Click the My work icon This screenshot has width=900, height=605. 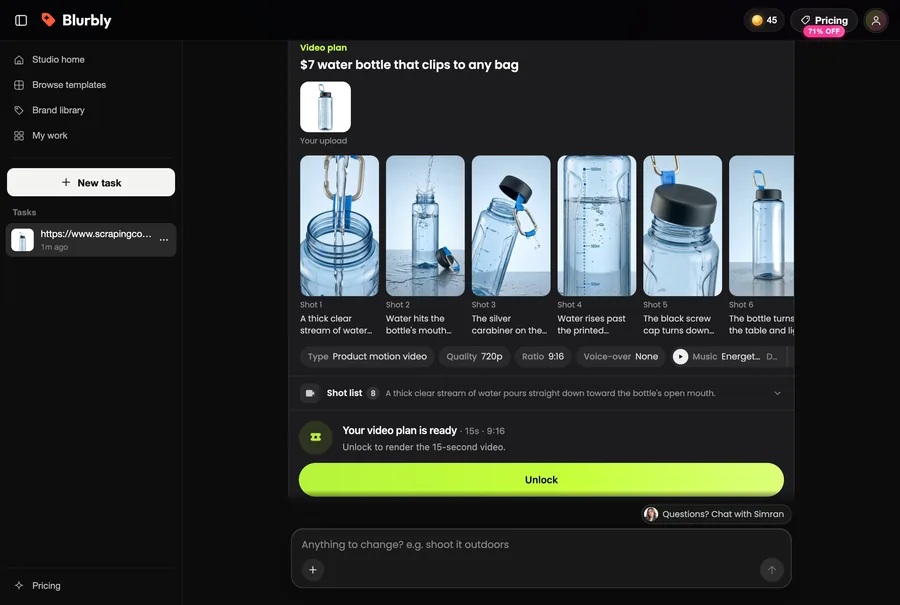point(19,136)
